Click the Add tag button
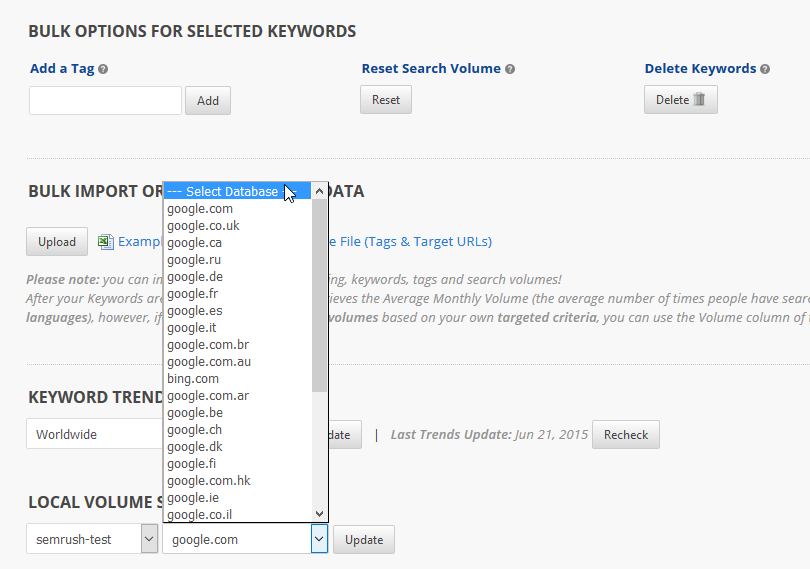The height and width of the screenshot is (569, 810). pos(208,101)
